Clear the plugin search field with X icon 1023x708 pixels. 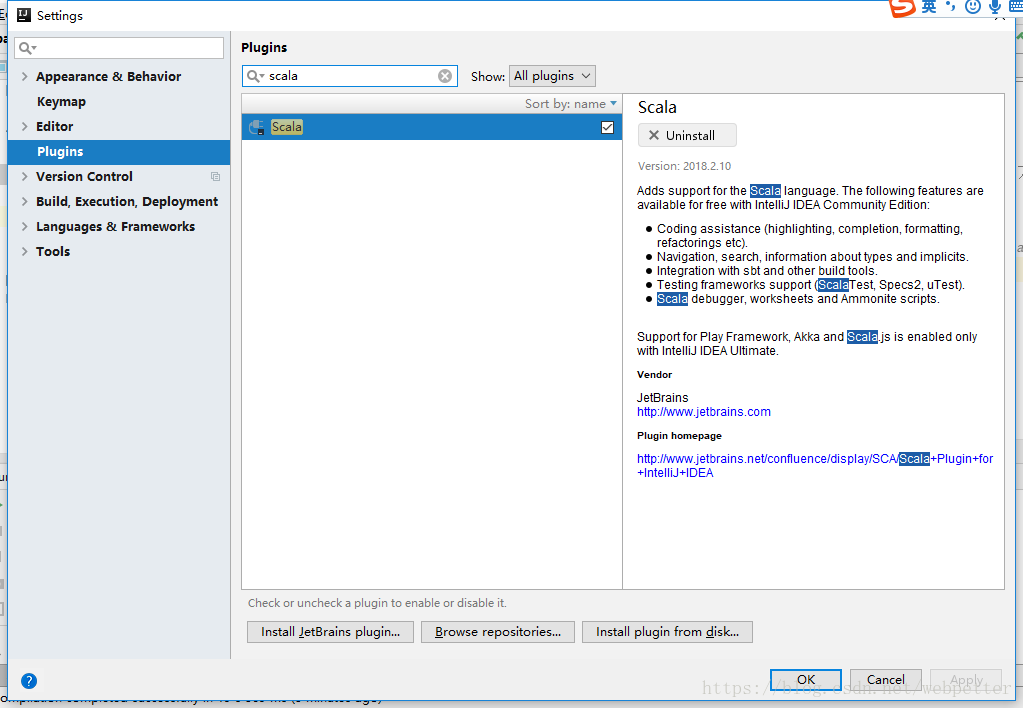click(x=445, y=76)
